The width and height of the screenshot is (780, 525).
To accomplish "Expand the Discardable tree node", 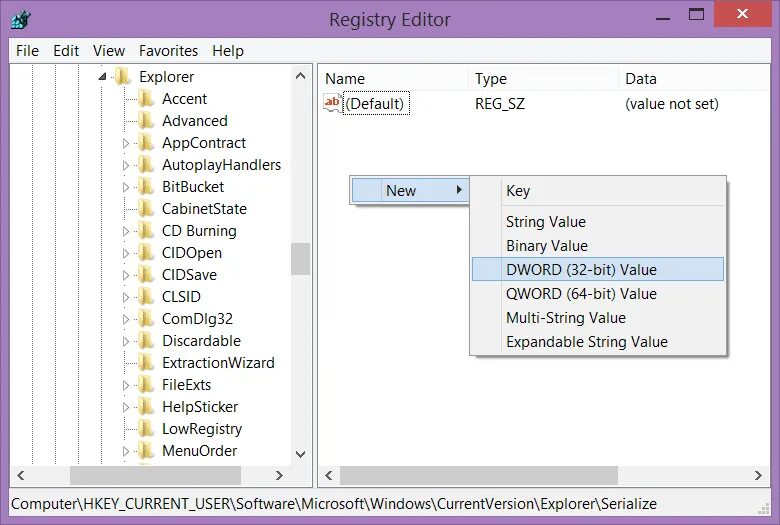I will click(x=126, y=341).
